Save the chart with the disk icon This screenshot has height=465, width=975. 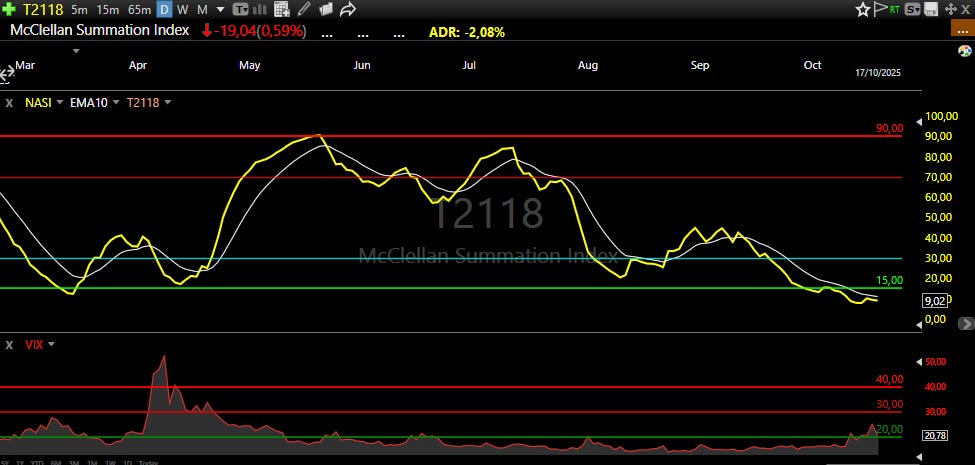point(931,9)
